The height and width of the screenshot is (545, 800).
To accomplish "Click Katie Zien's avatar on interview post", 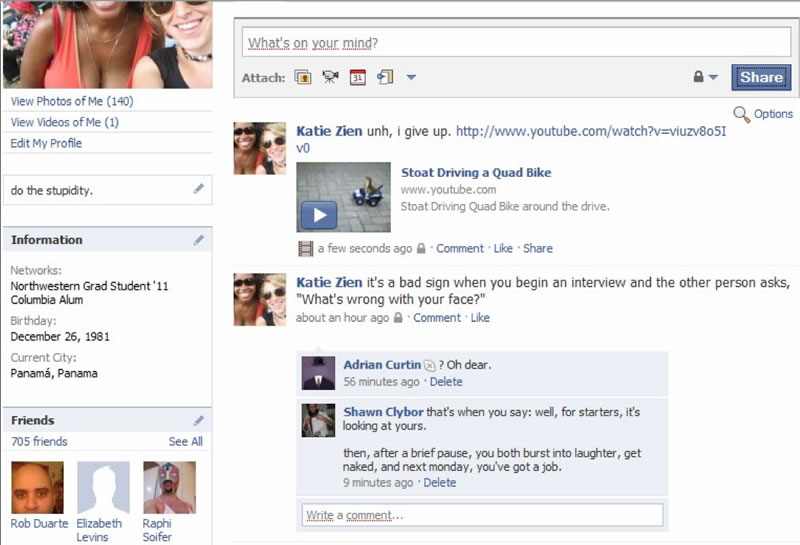I will point(260,299).
